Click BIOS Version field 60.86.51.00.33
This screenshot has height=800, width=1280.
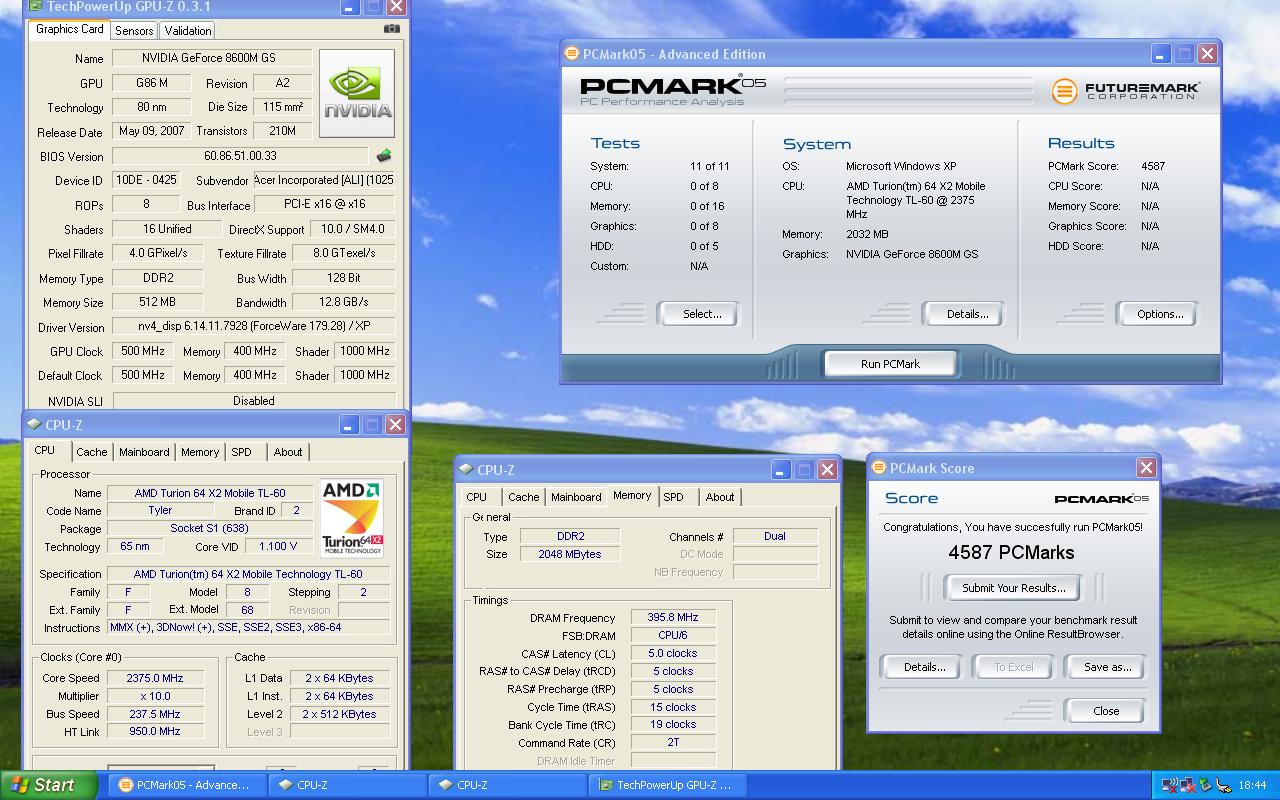[240, 156]
